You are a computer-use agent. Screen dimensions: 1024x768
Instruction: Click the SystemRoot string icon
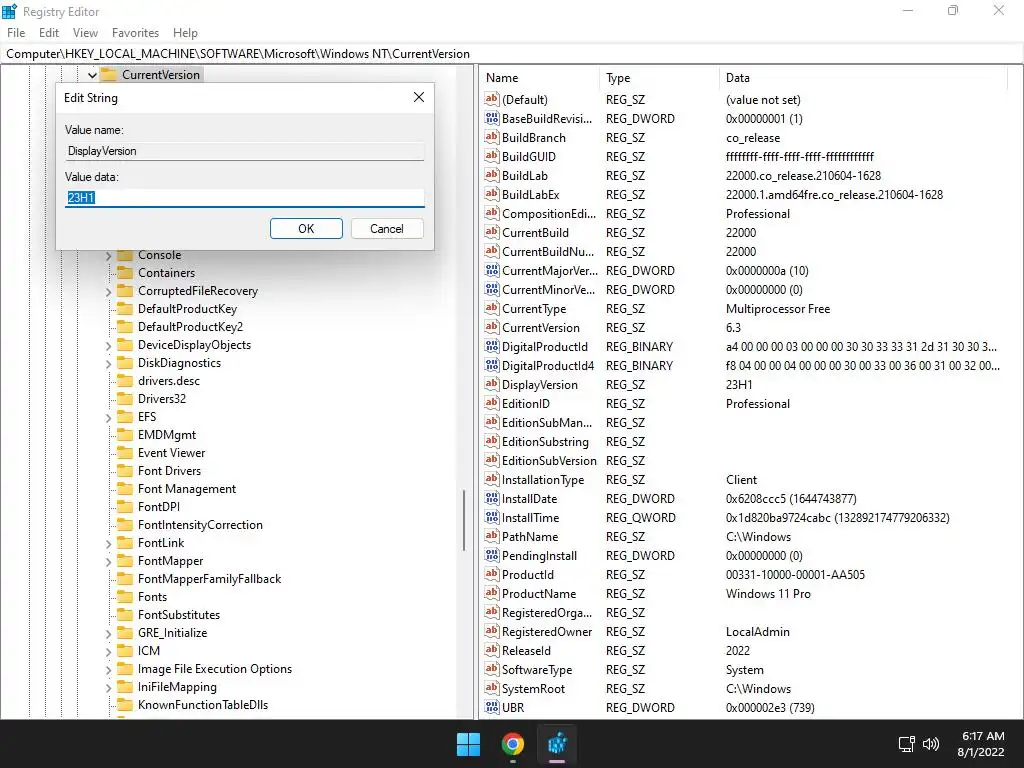click(492, 688)
